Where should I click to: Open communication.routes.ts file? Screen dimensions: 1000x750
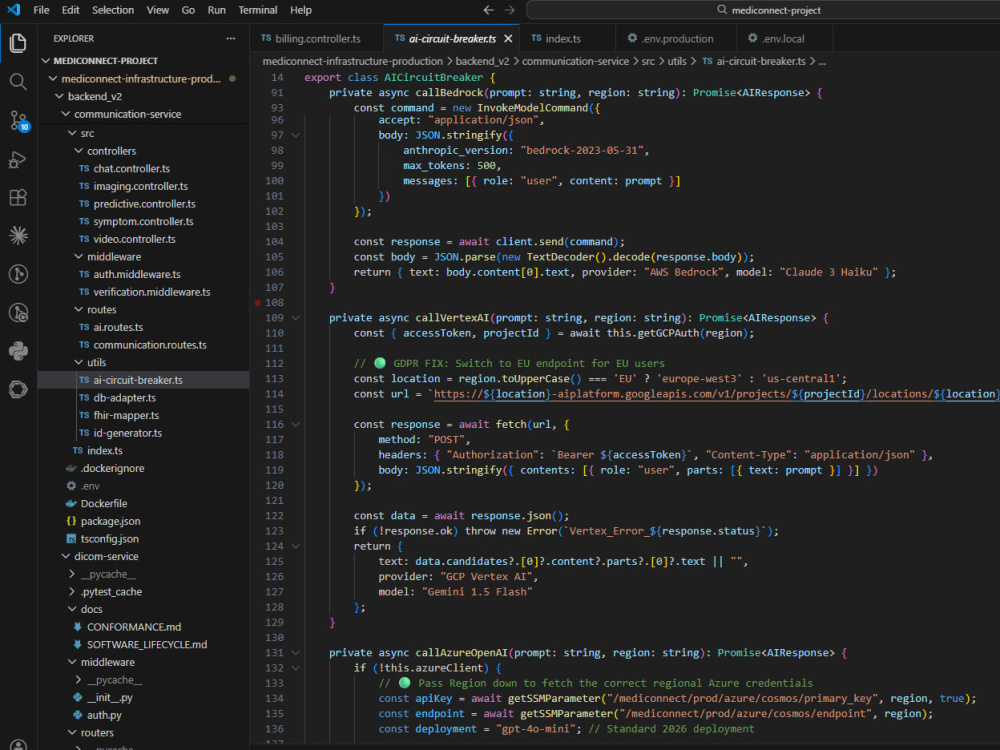[x=150, y=344]
